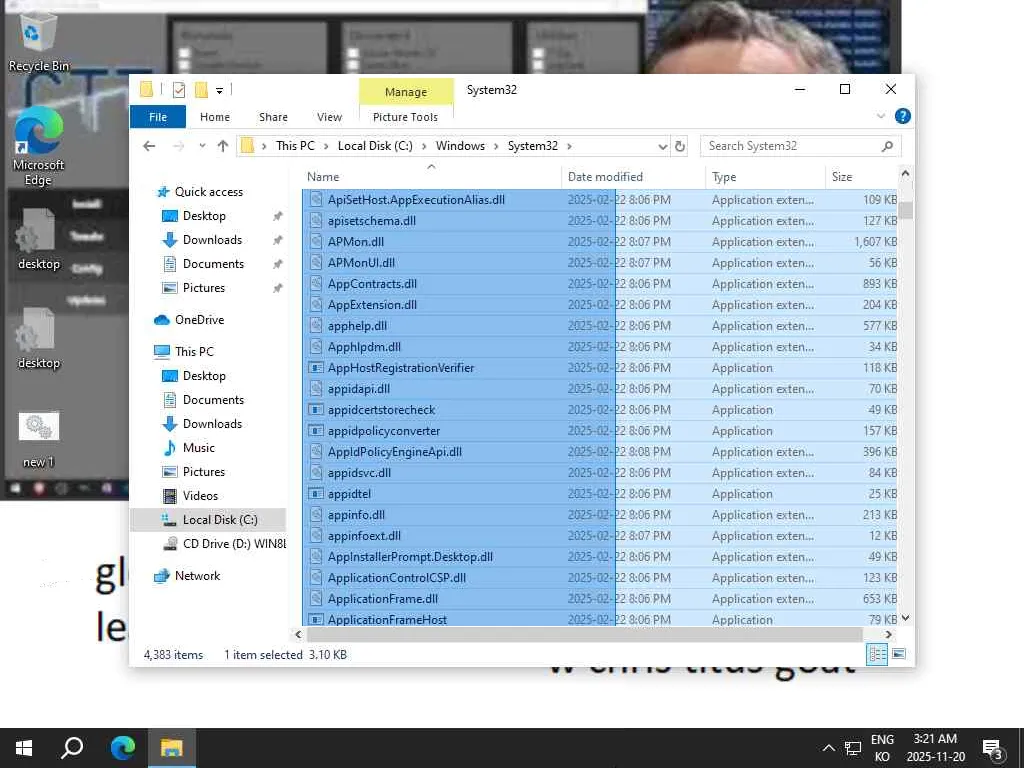Image resolution: width=1024 pixels, height=768 pixels.
Task: Select Quick access in the navigation pane
Action: coord(208,191)
